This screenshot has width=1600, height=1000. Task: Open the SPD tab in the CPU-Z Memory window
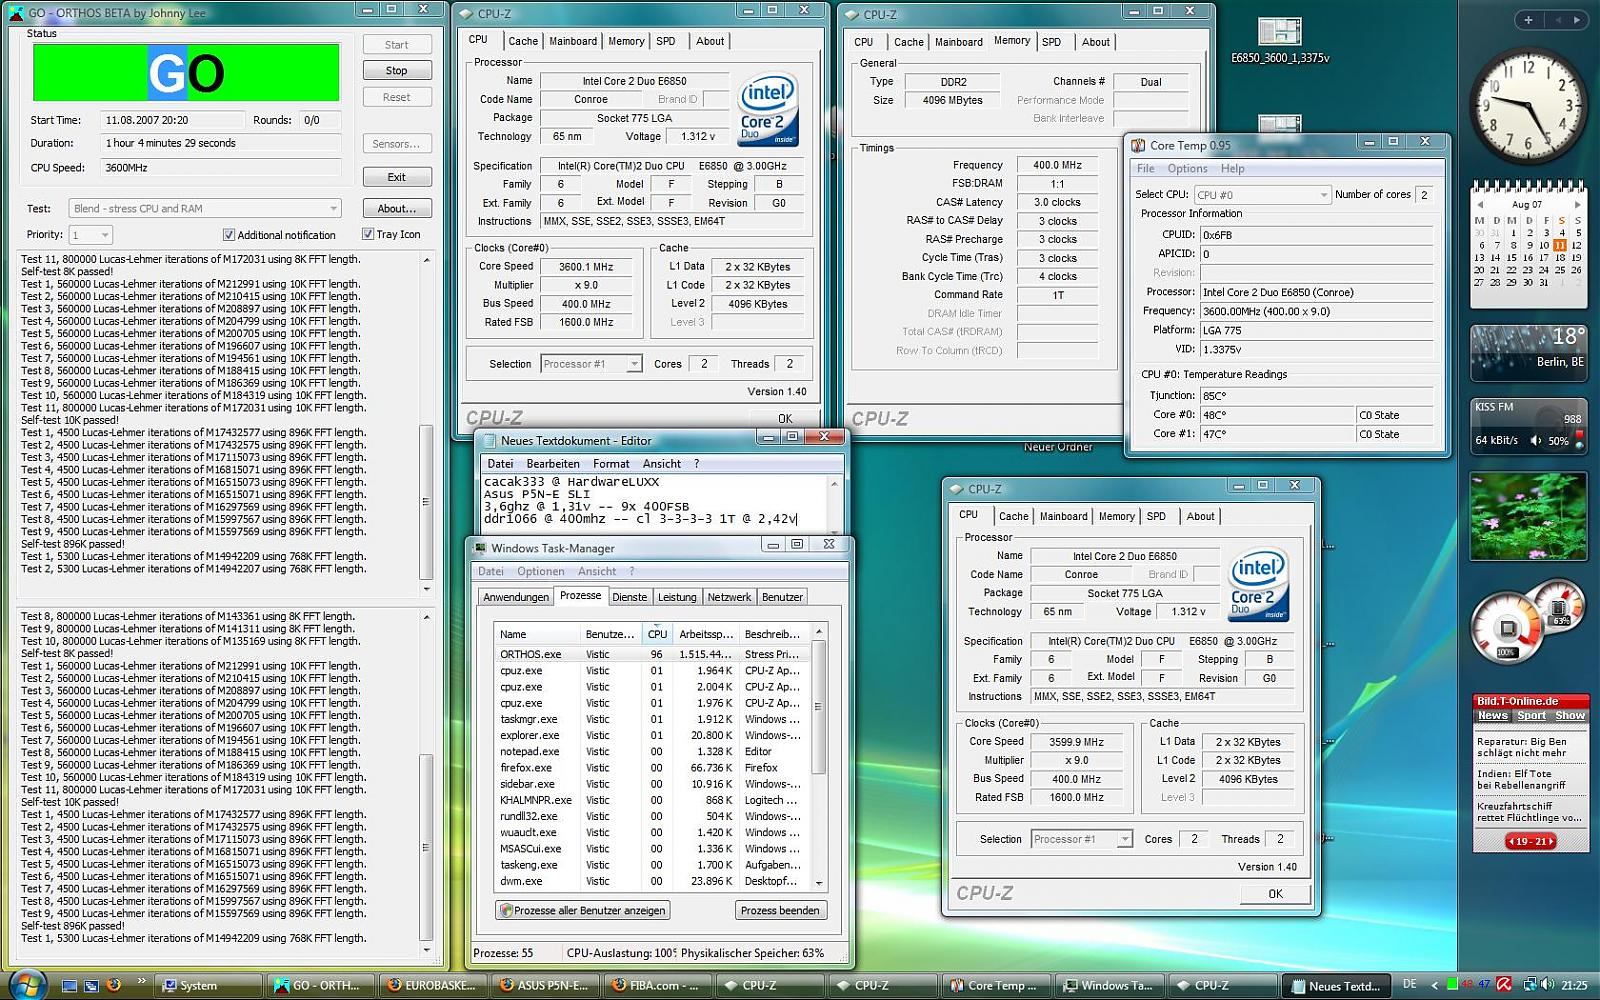1051,42
